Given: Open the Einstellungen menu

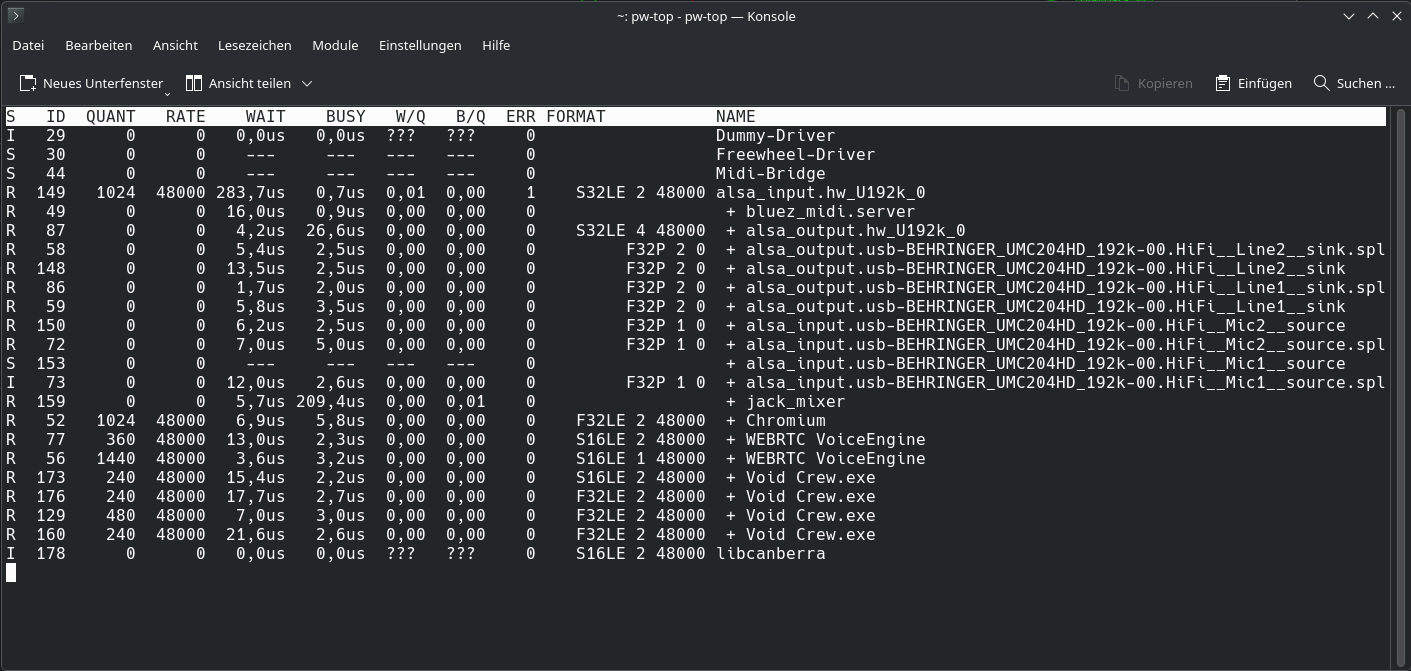Looking at the screenshot, I should [420, 45].
